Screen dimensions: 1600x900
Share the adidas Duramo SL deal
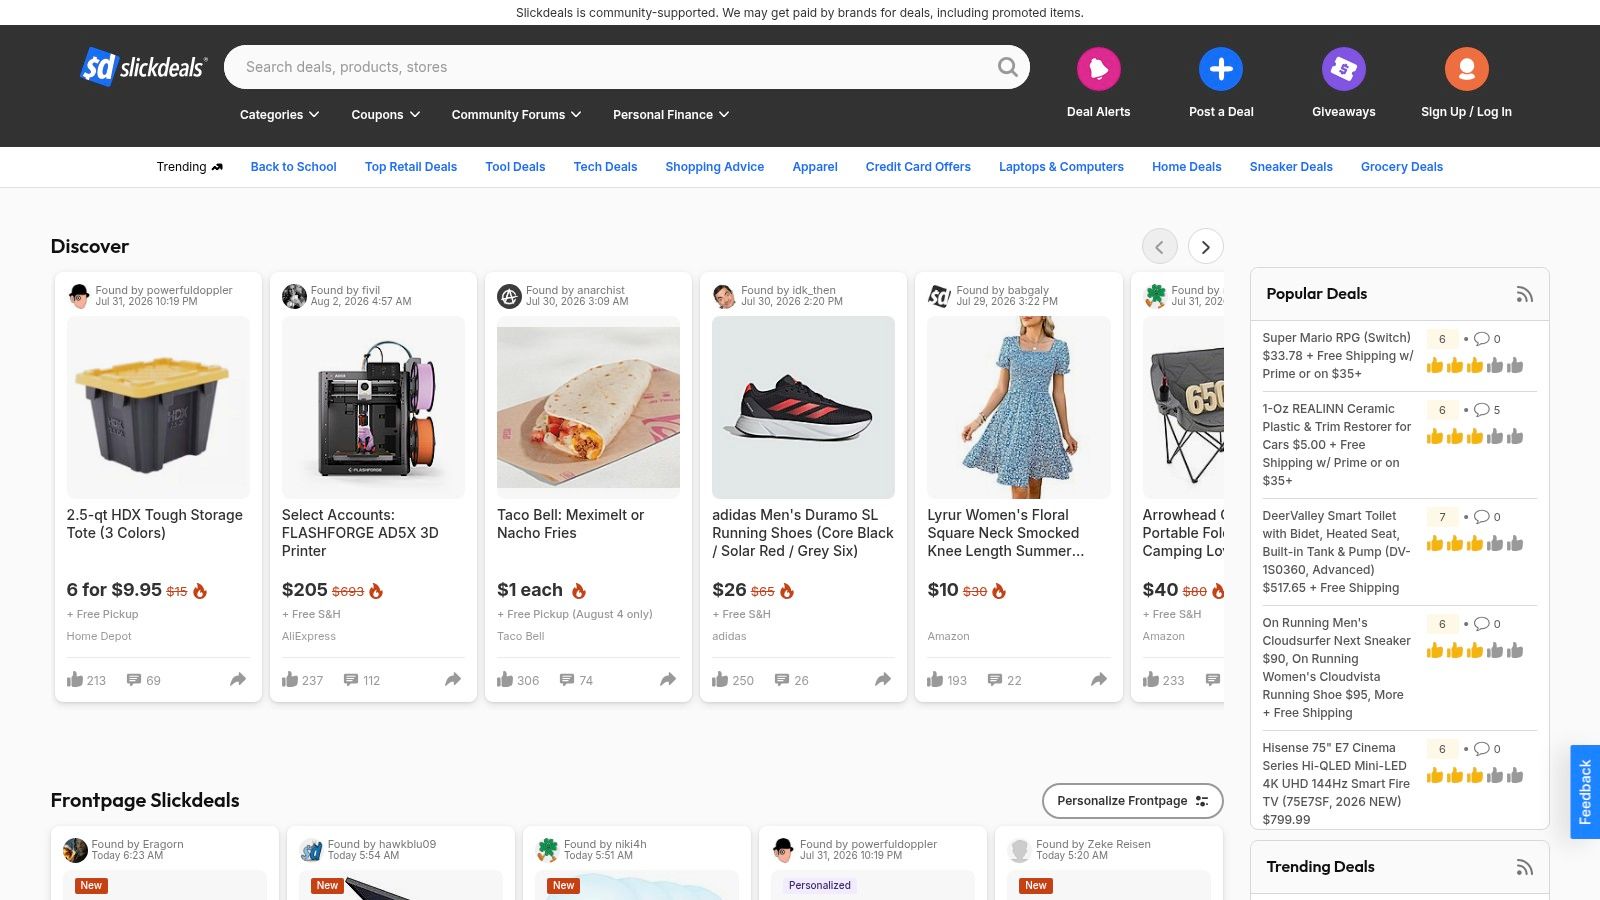[883, 680]
